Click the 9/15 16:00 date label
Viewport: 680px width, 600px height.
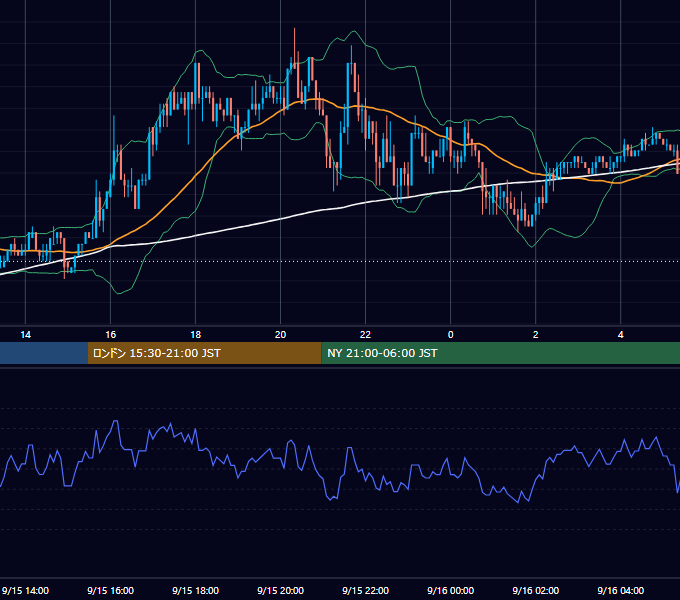(111, 590)
